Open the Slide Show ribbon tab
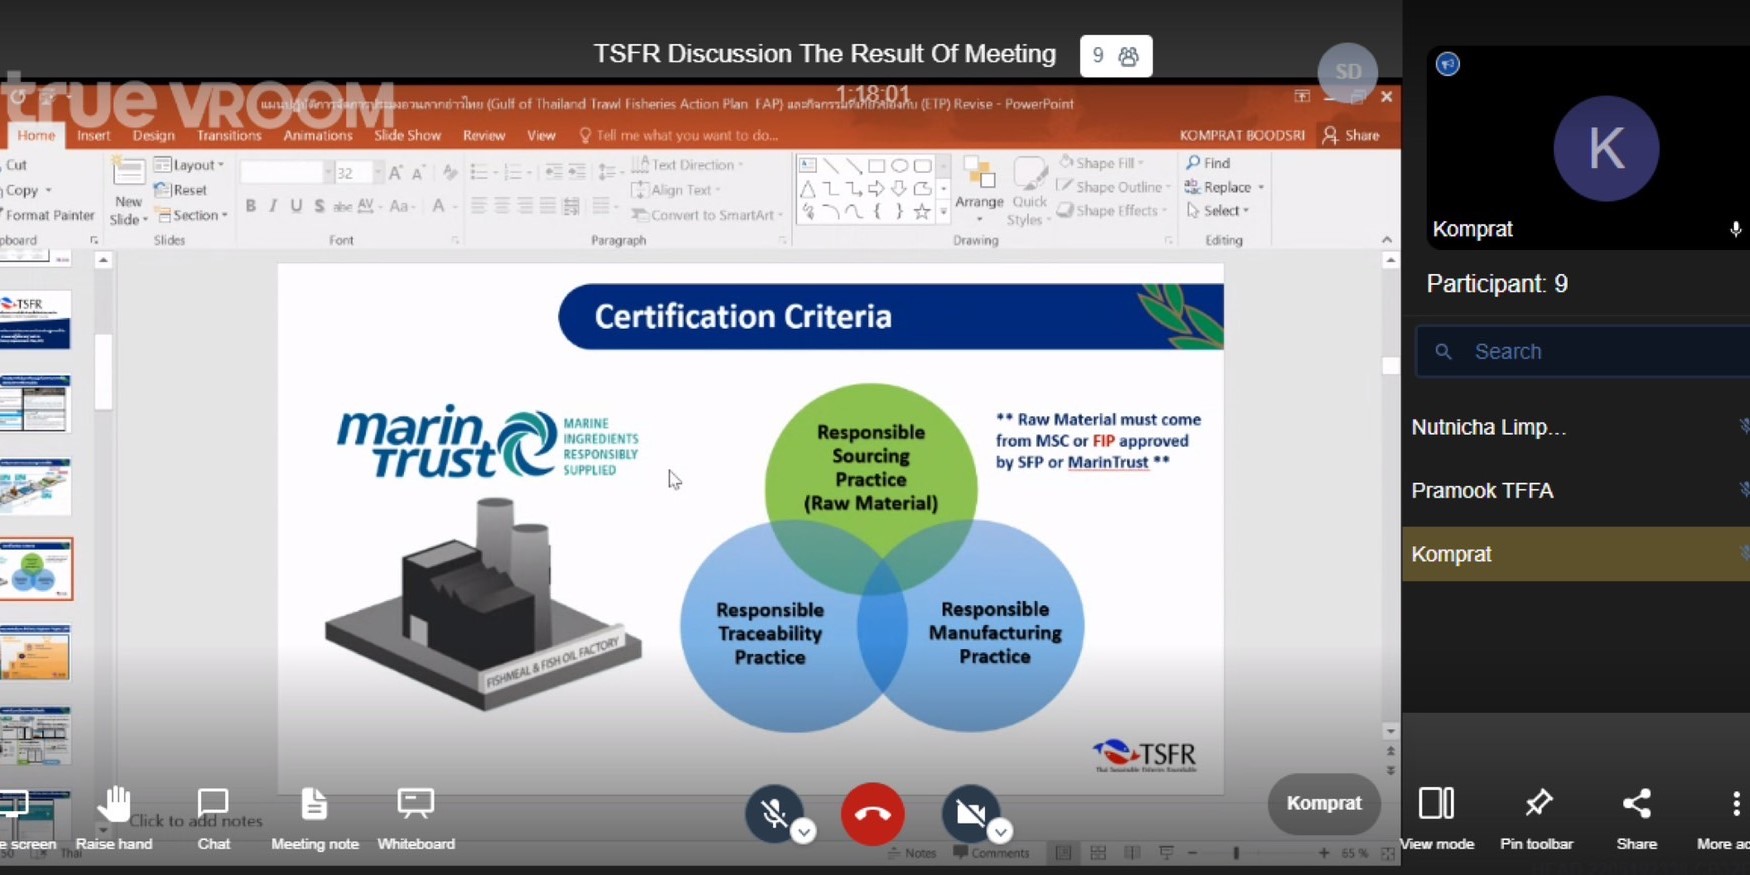Screen dimensions: 1750x875 pos(407,135)
